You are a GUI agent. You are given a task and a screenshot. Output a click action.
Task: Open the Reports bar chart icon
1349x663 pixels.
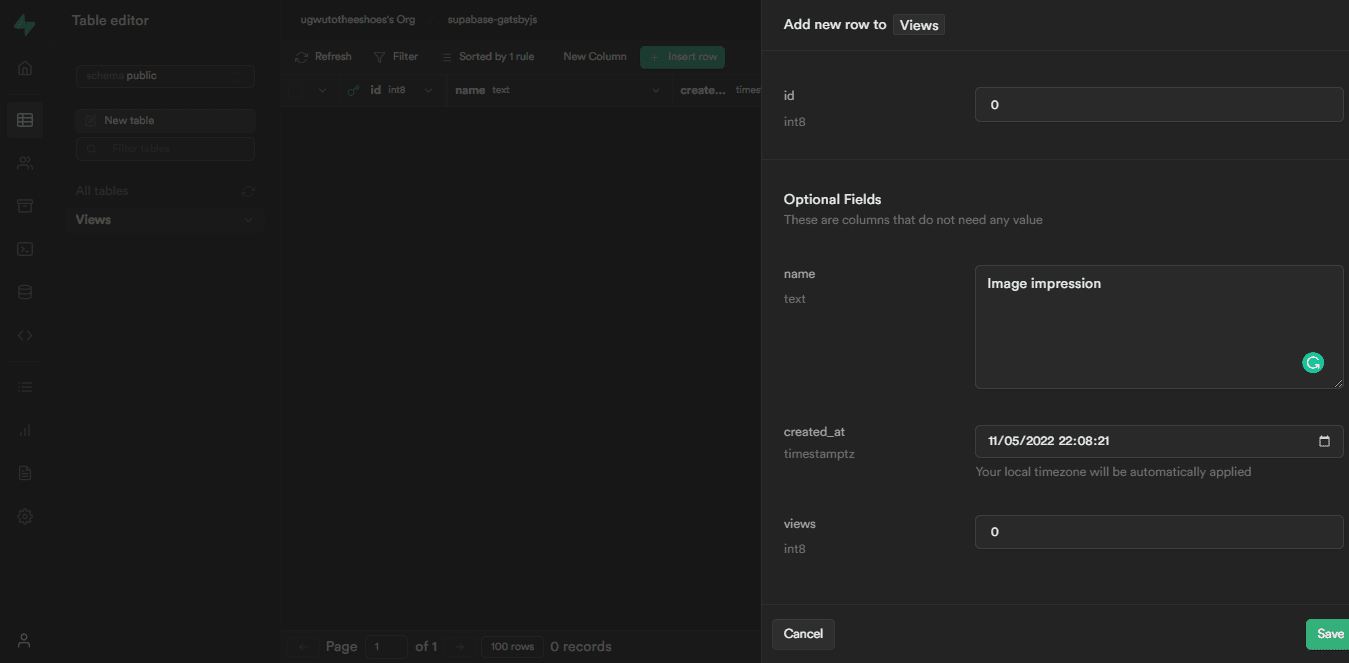coord(25,430)
